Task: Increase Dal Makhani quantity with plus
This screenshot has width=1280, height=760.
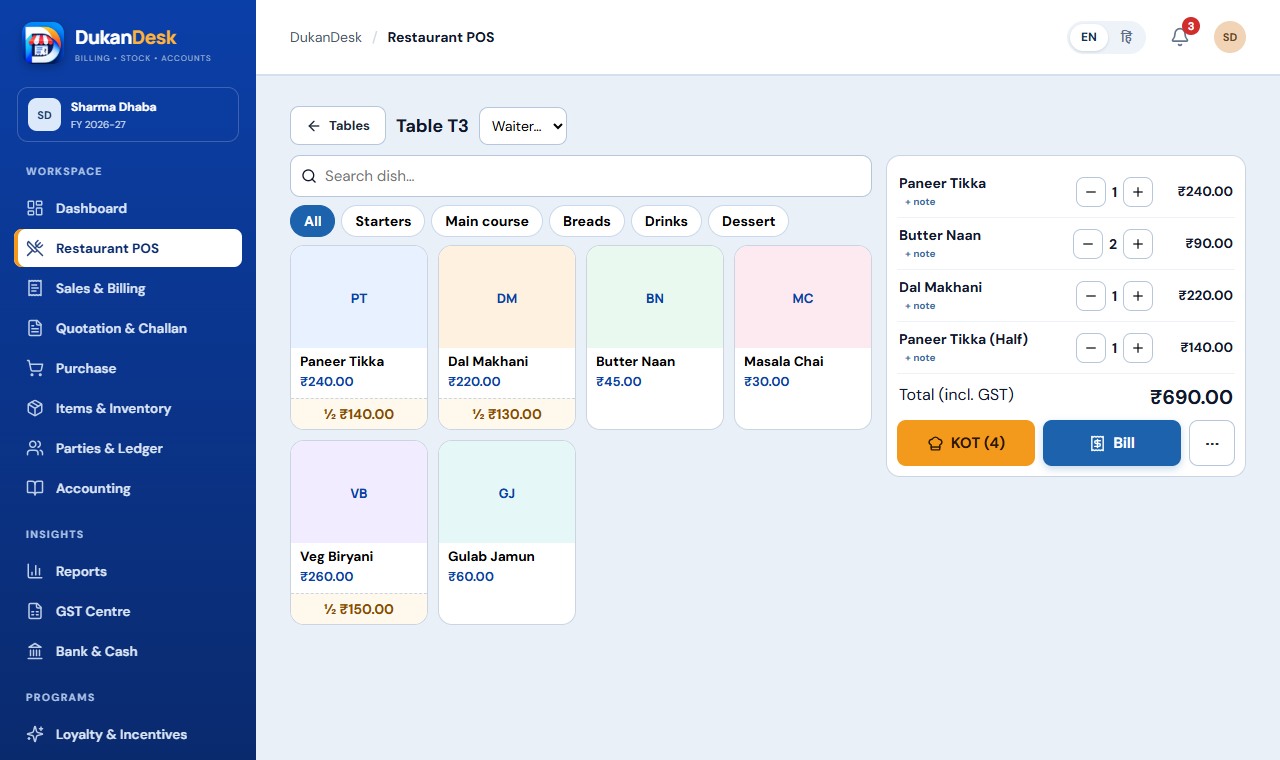Action: [1138, 296]
